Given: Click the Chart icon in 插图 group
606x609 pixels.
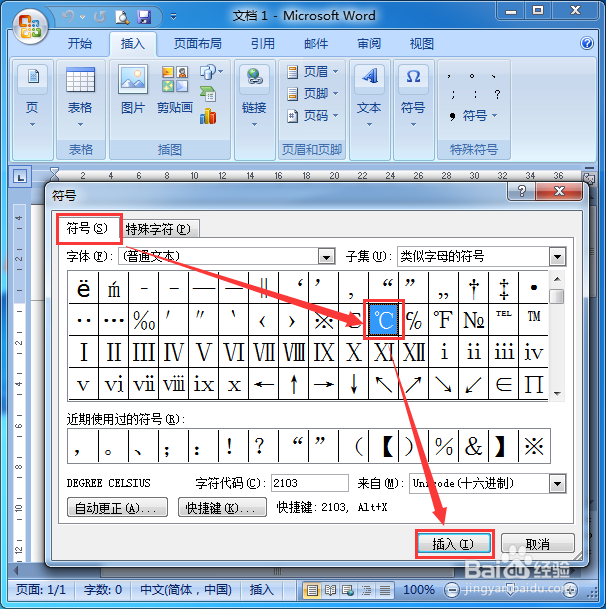Looking at the screenshot, I should point(208,116).
